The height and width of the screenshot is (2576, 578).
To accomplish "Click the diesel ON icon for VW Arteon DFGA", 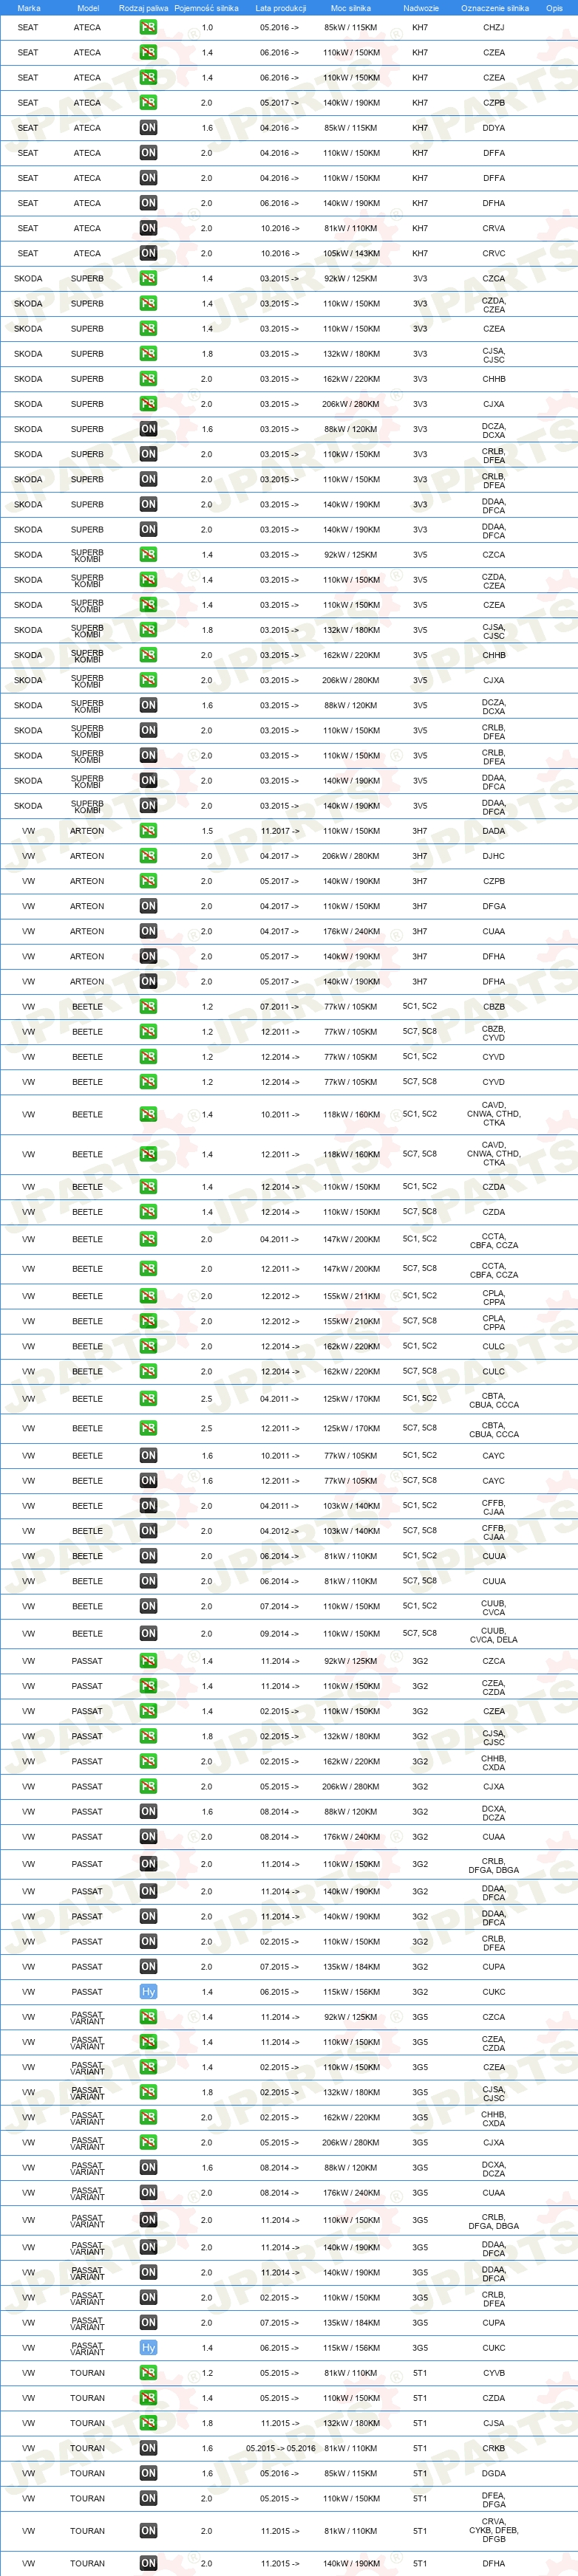I will (x=148, y=906).
